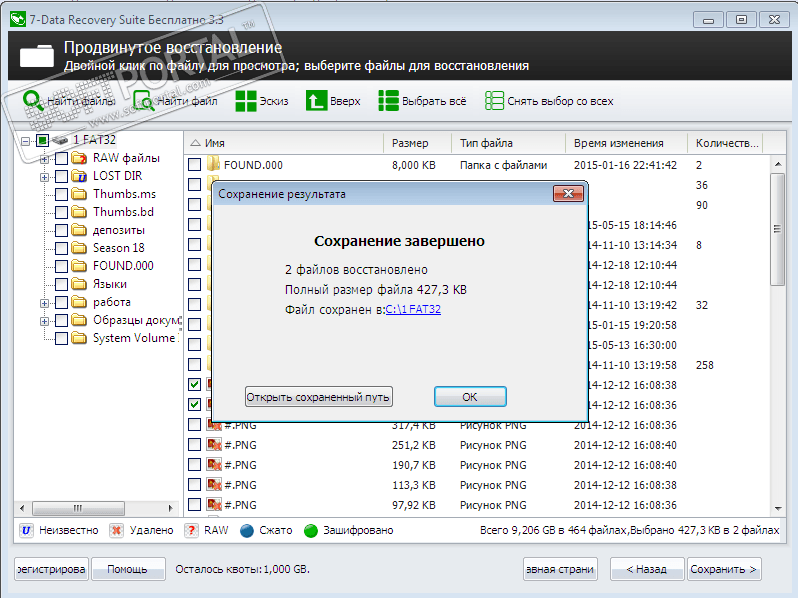Screen dimensions: 798x598
Task: Click the System Volume folder icon
Action: (79, 338)
